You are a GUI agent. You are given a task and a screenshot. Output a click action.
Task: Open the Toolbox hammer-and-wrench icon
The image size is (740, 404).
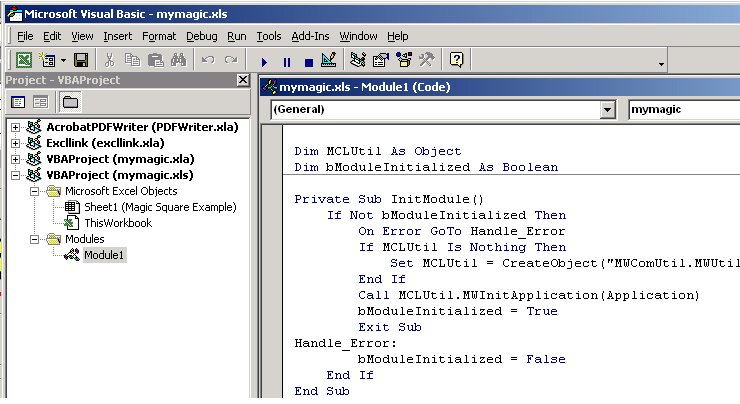point(427,60)
